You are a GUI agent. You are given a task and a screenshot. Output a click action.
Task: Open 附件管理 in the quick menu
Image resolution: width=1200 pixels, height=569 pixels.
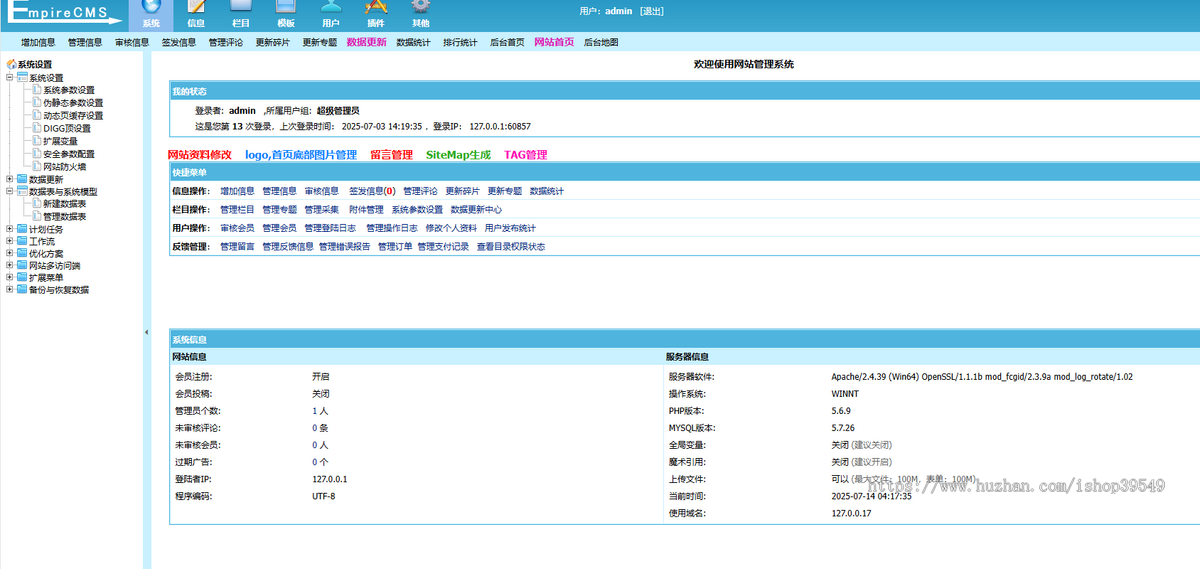click(366, 210)
